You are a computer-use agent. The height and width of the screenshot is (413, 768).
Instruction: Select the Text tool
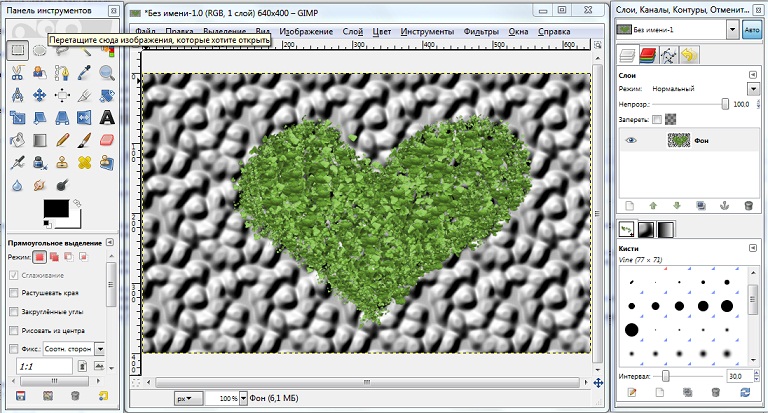tap(107, 117)
